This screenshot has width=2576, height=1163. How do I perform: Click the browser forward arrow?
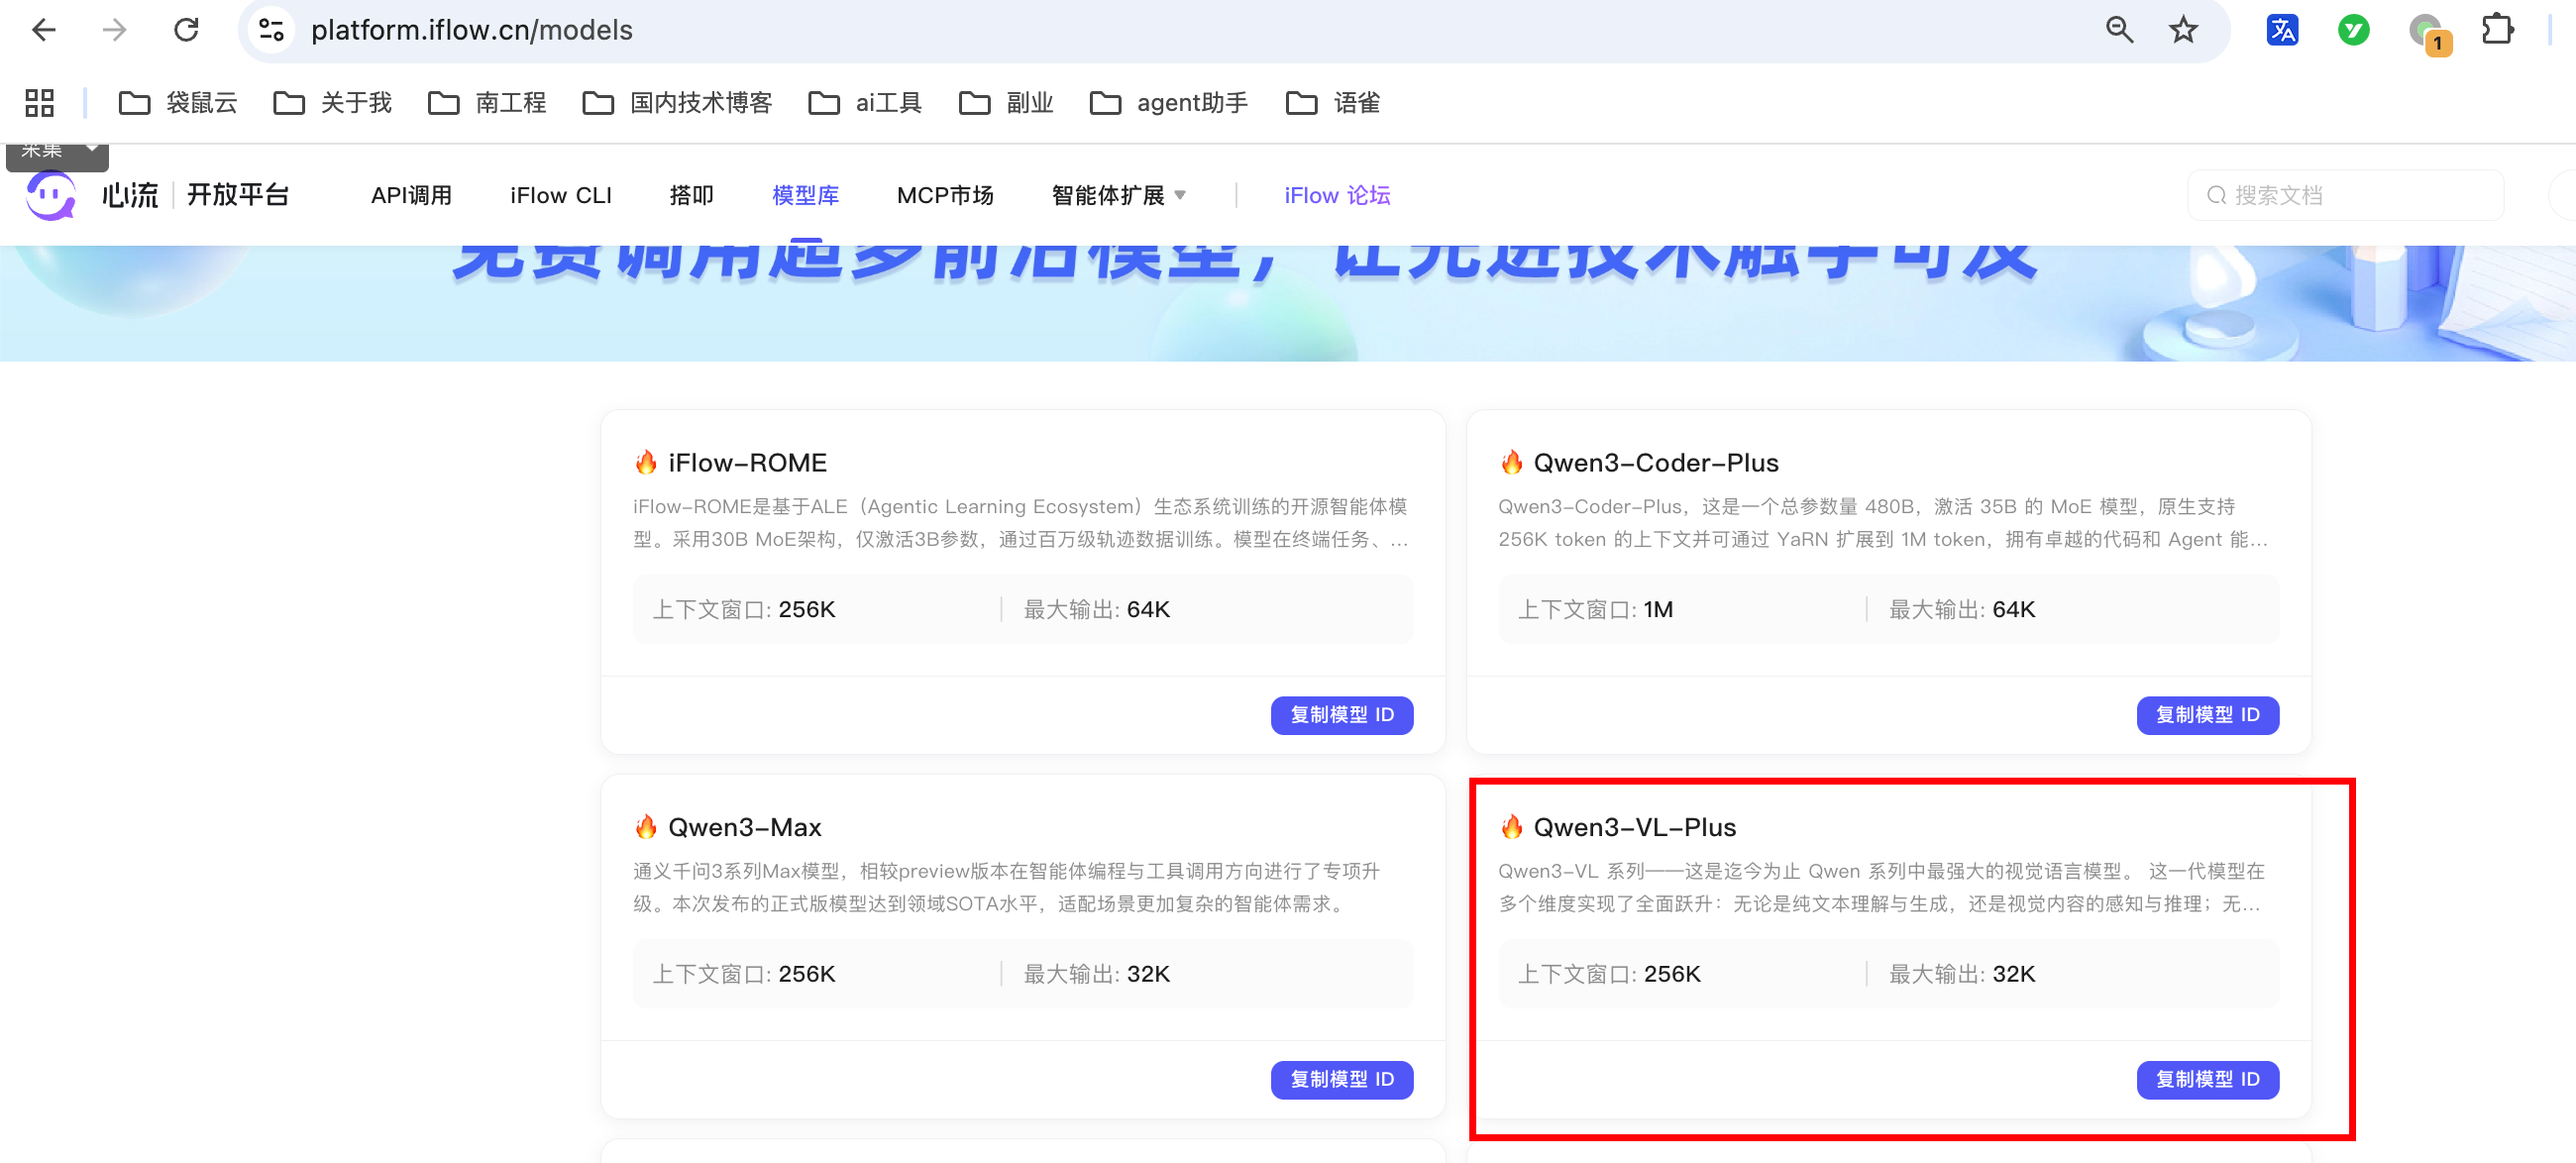[115, 30]
